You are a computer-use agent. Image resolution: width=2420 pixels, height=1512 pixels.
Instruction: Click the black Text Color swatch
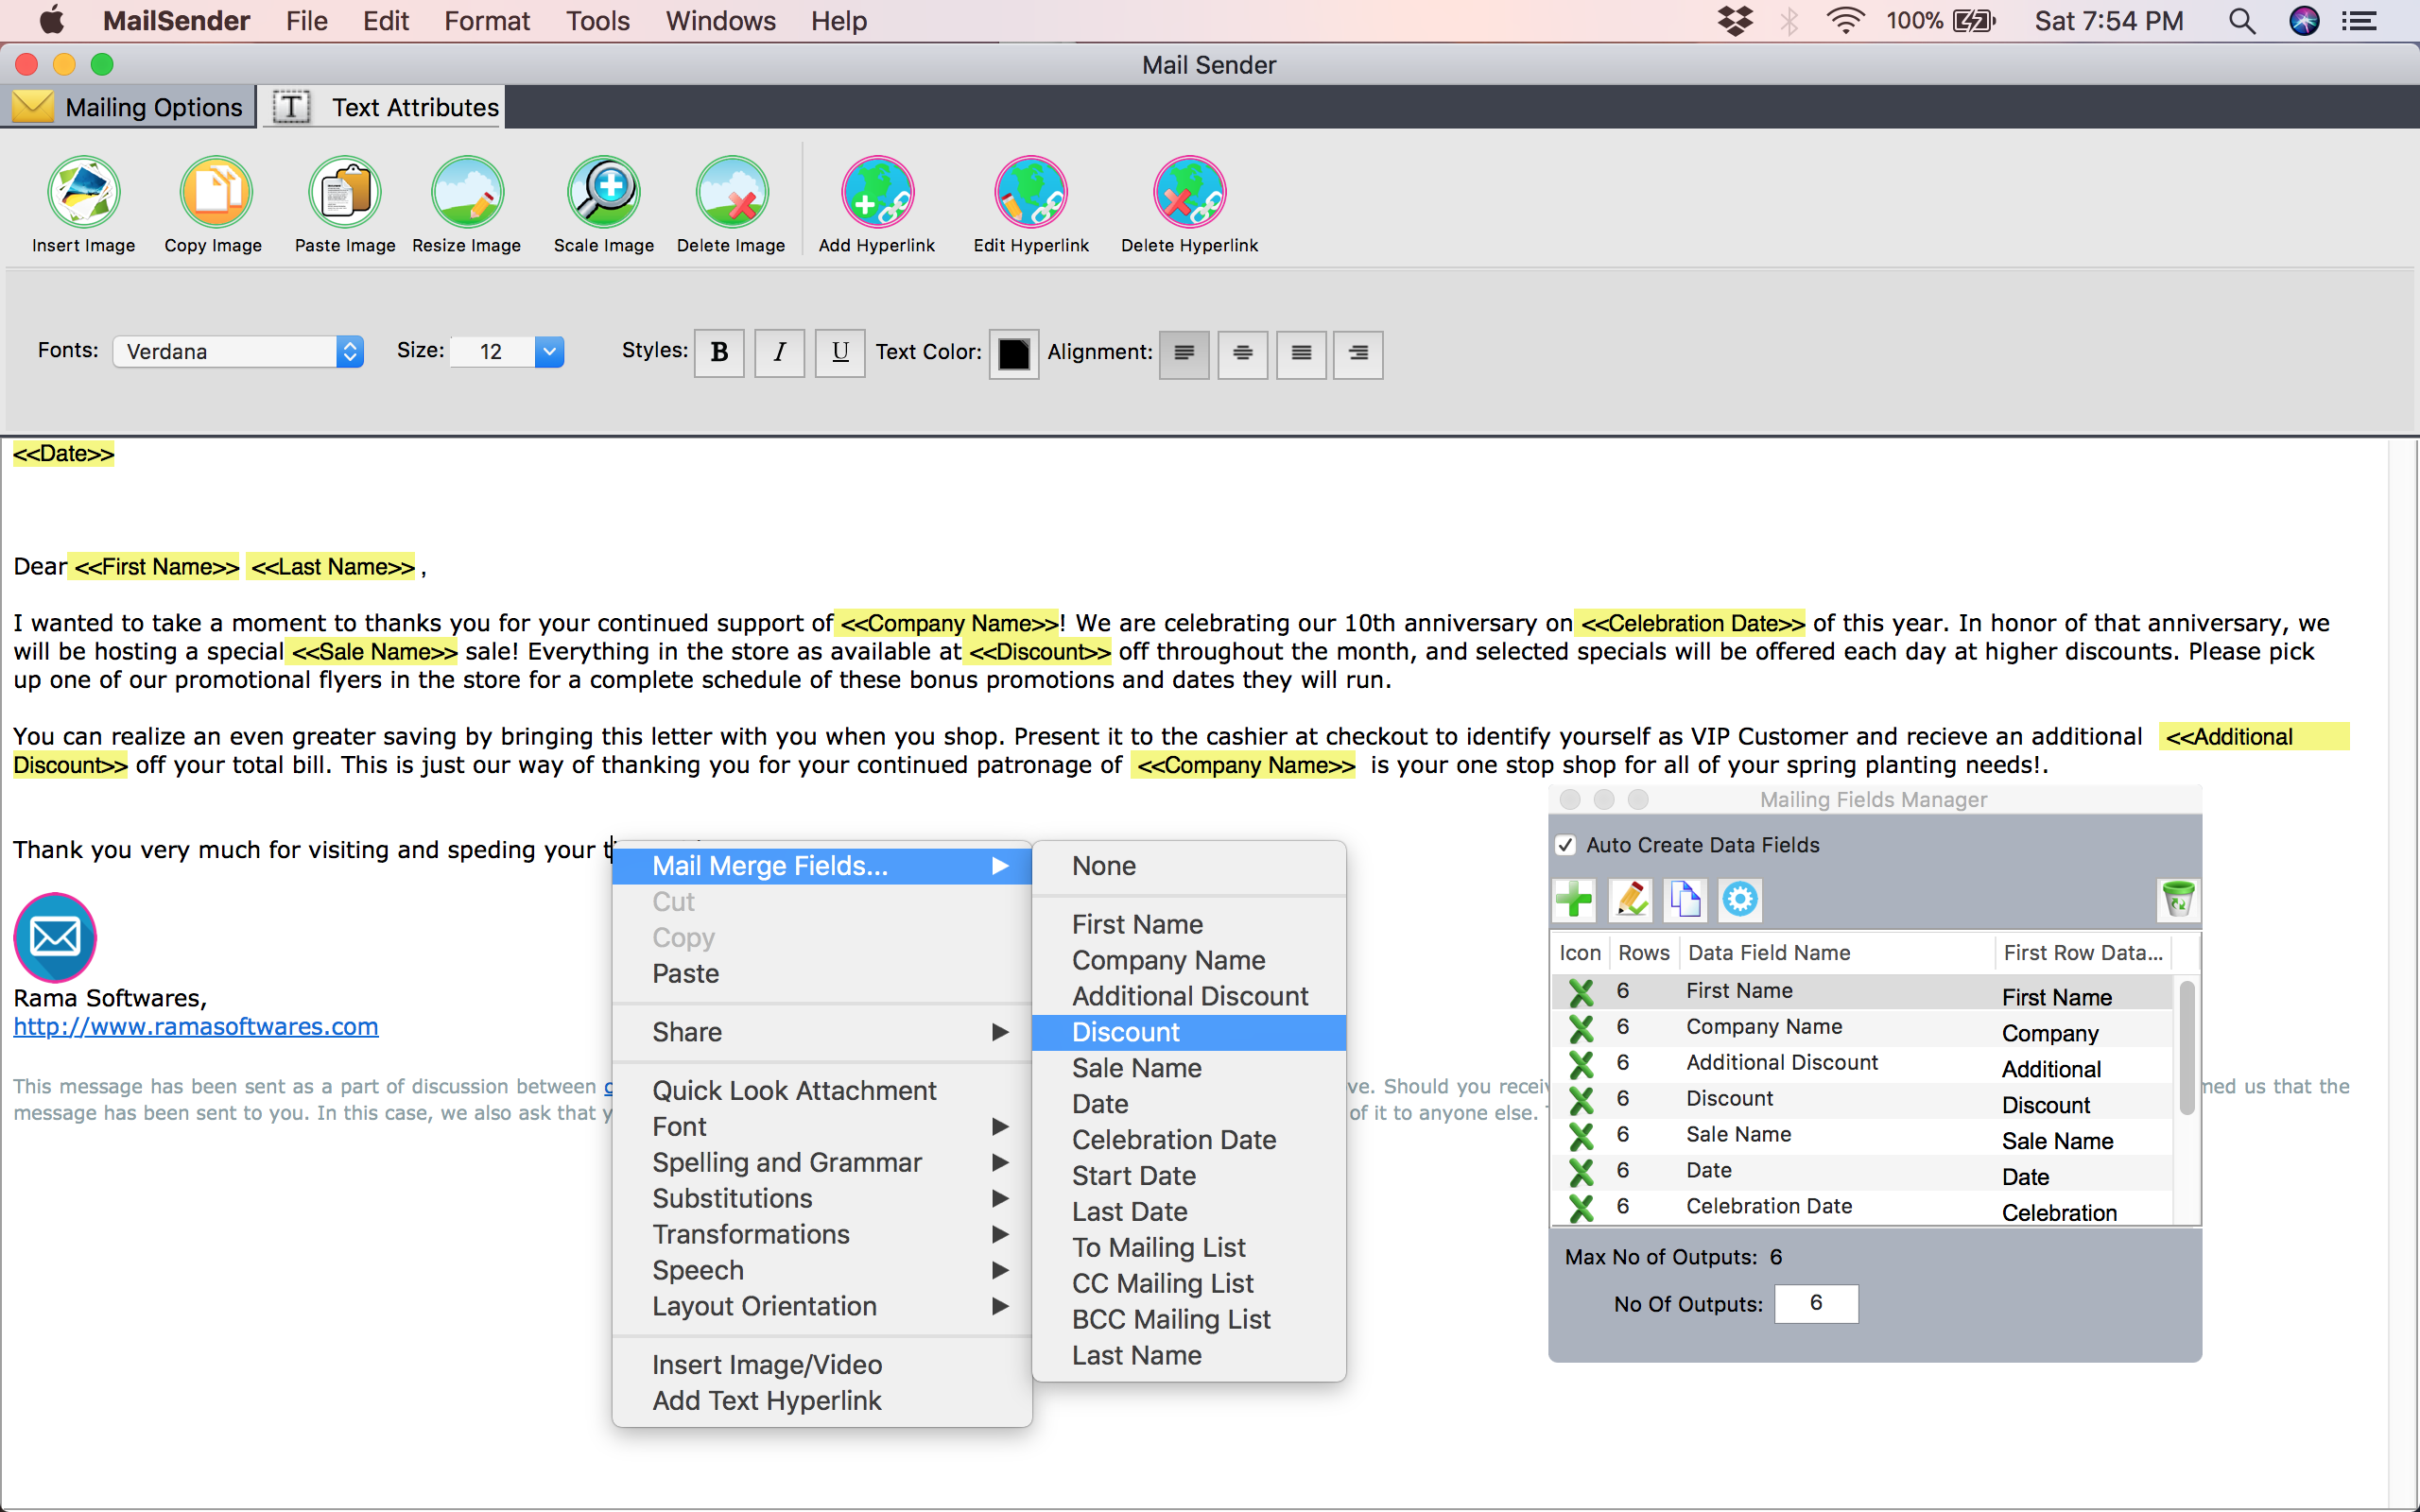(1014, 354)
